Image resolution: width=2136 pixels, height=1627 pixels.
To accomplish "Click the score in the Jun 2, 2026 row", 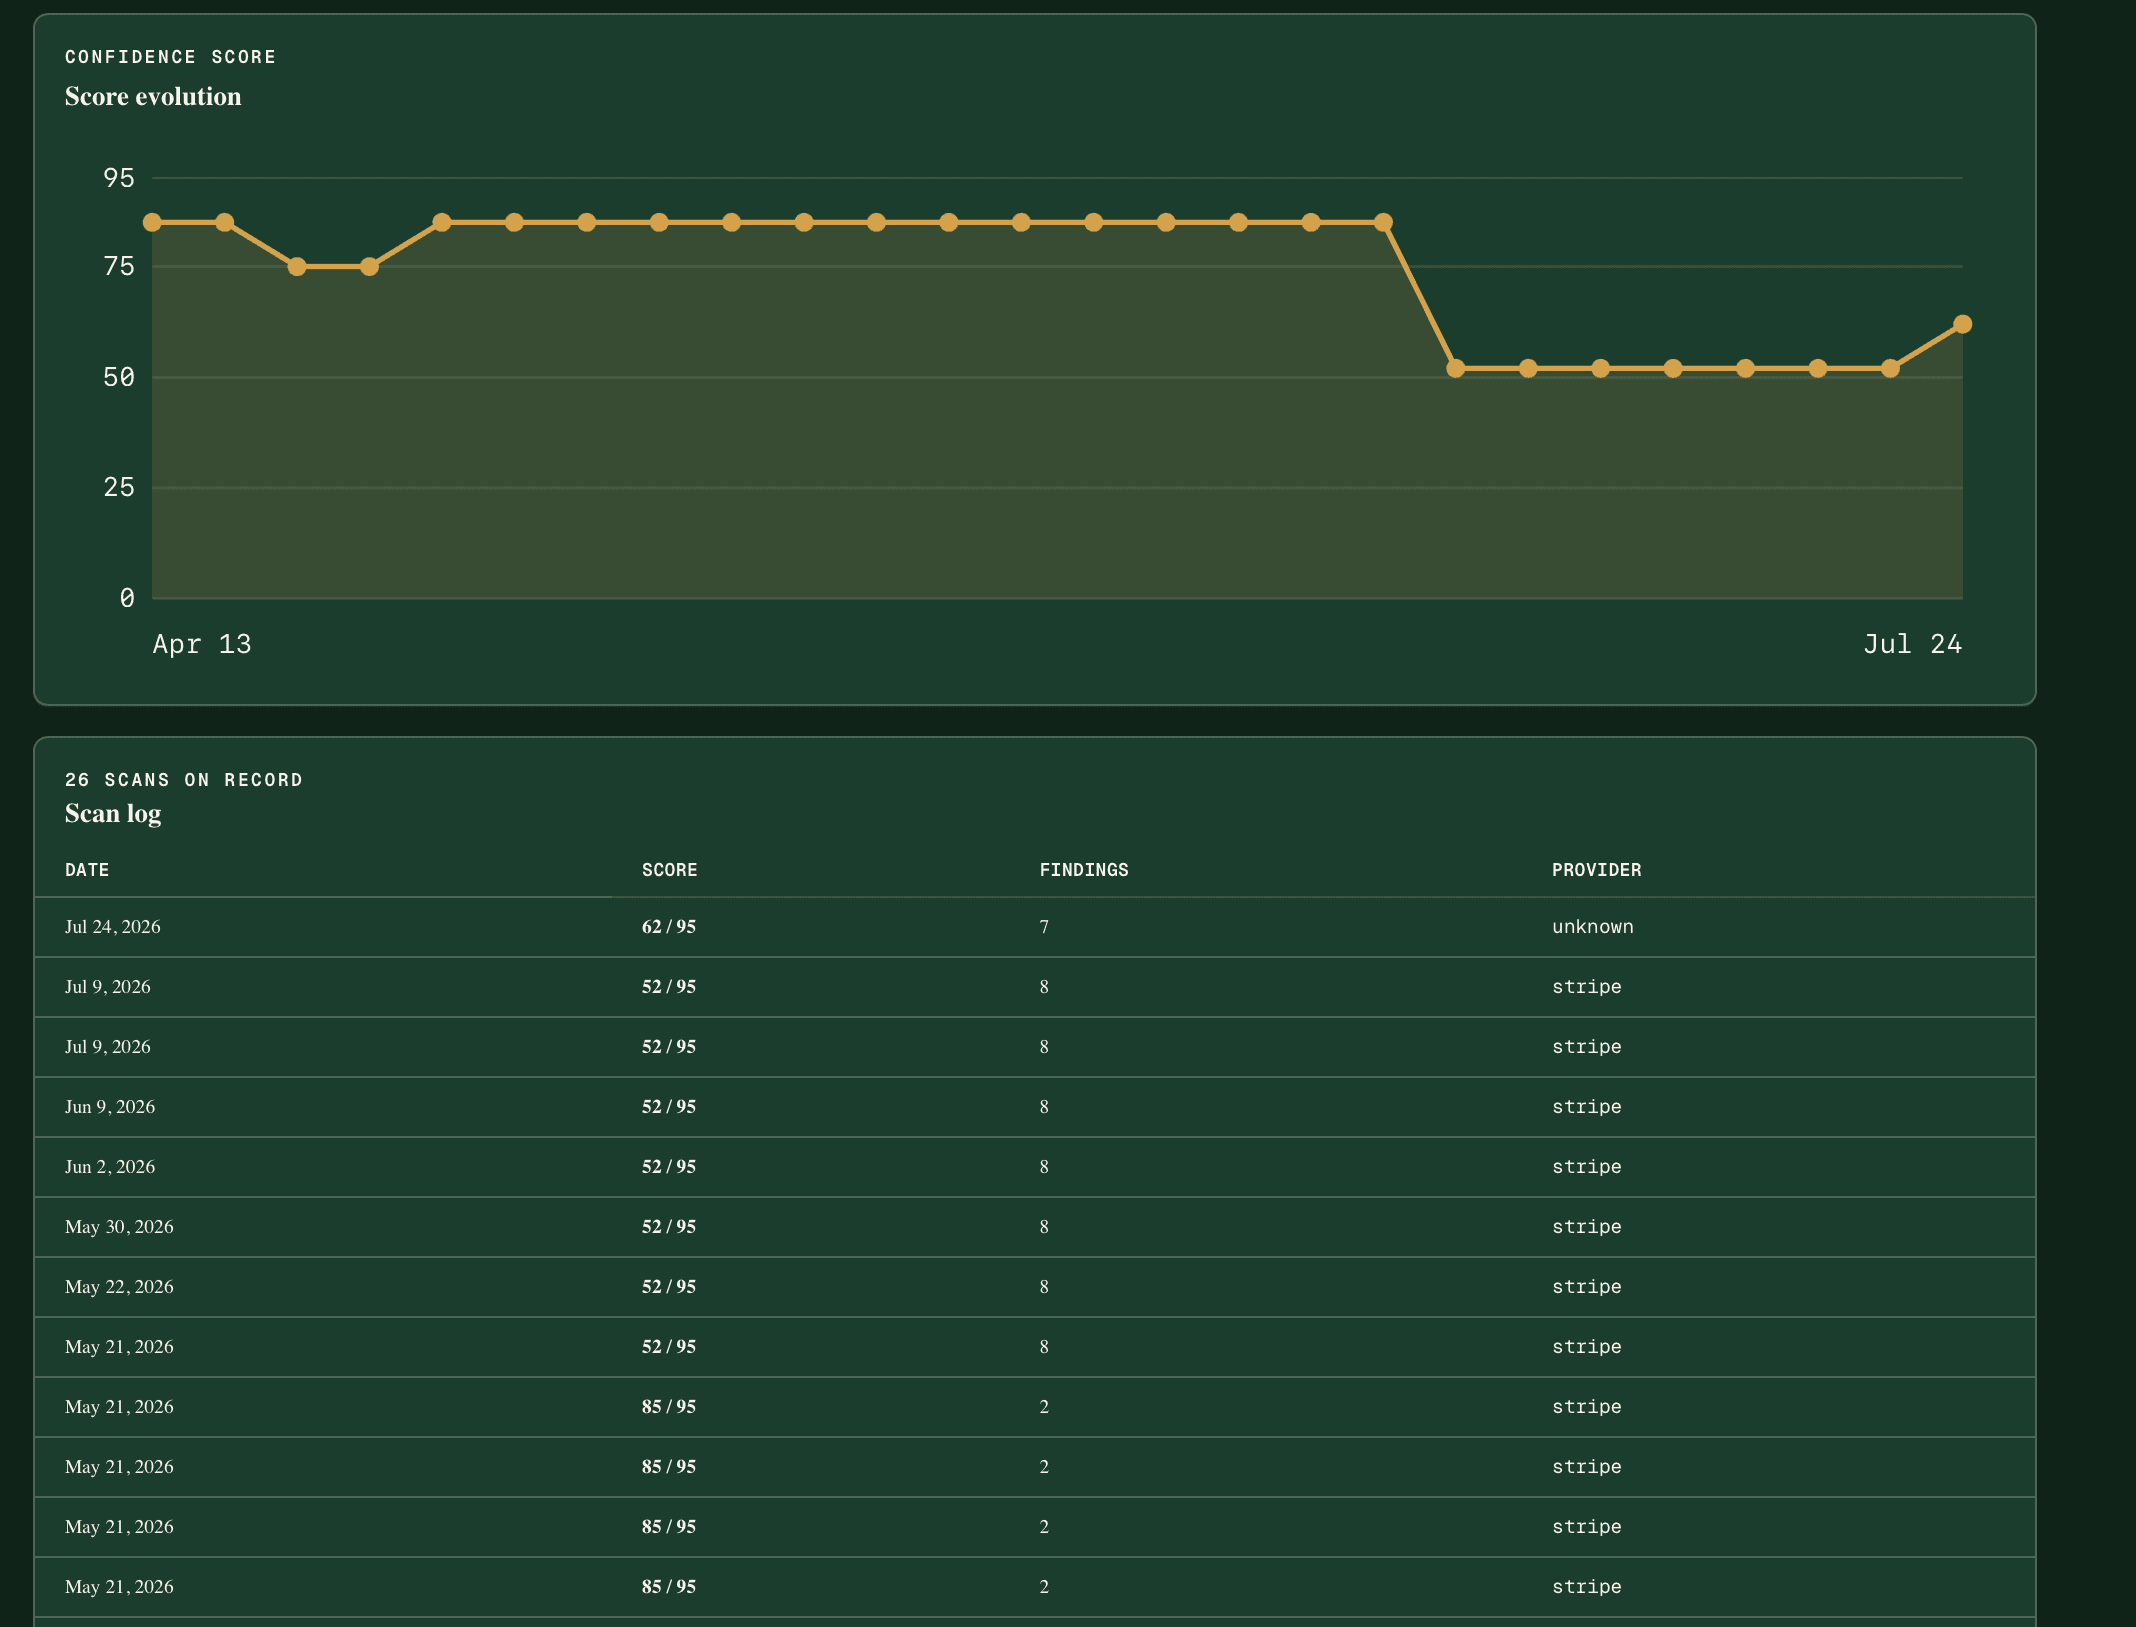I will (x=669, y=1167).
